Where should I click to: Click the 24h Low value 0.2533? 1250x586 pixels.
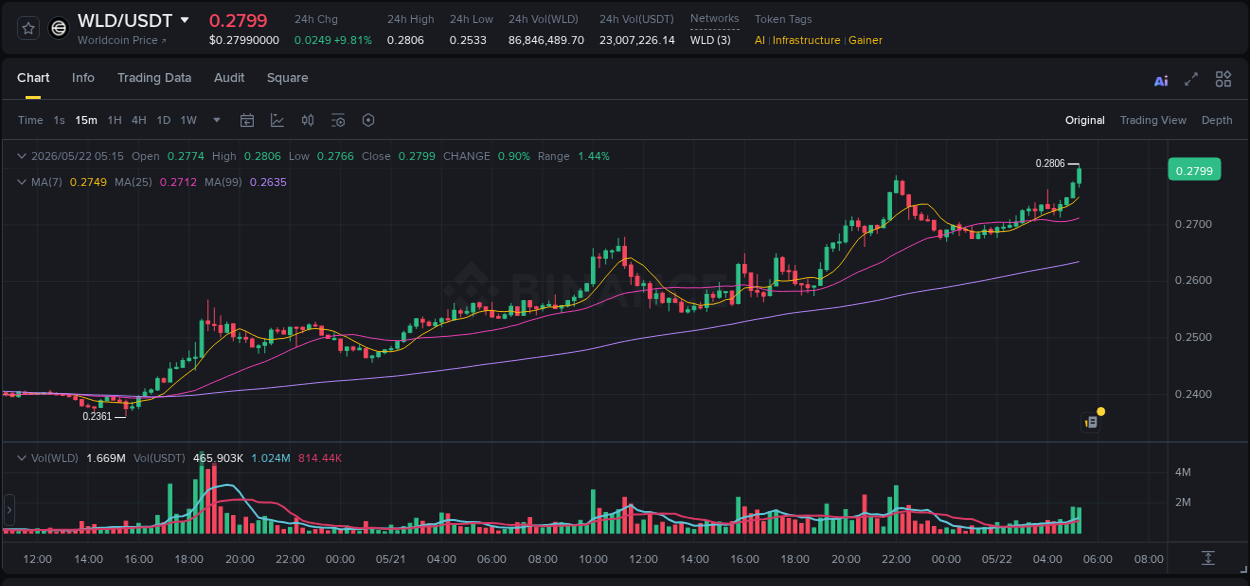tap(468, 40)
